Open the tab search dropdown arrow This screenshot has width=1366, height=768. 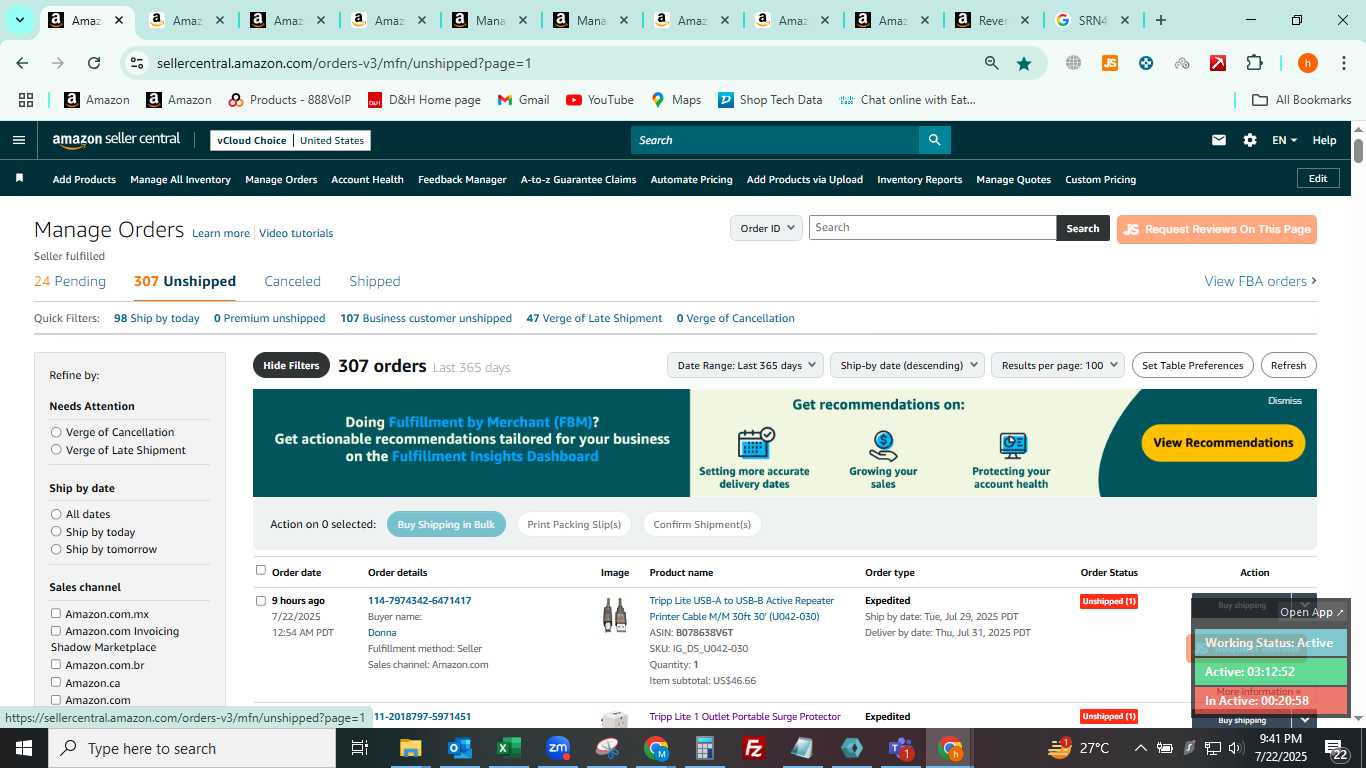pos(19,20)
